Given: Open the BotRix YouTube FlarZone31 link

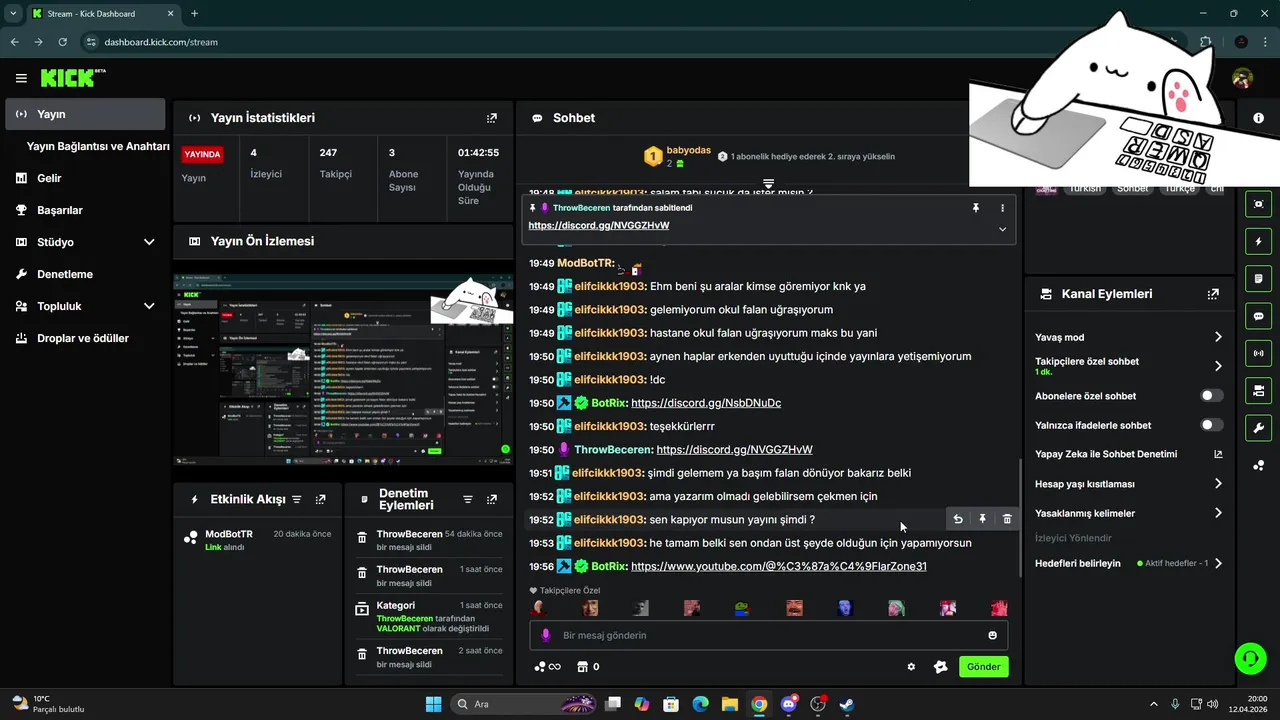Looking at the screenshot, I should pos(779,566).
